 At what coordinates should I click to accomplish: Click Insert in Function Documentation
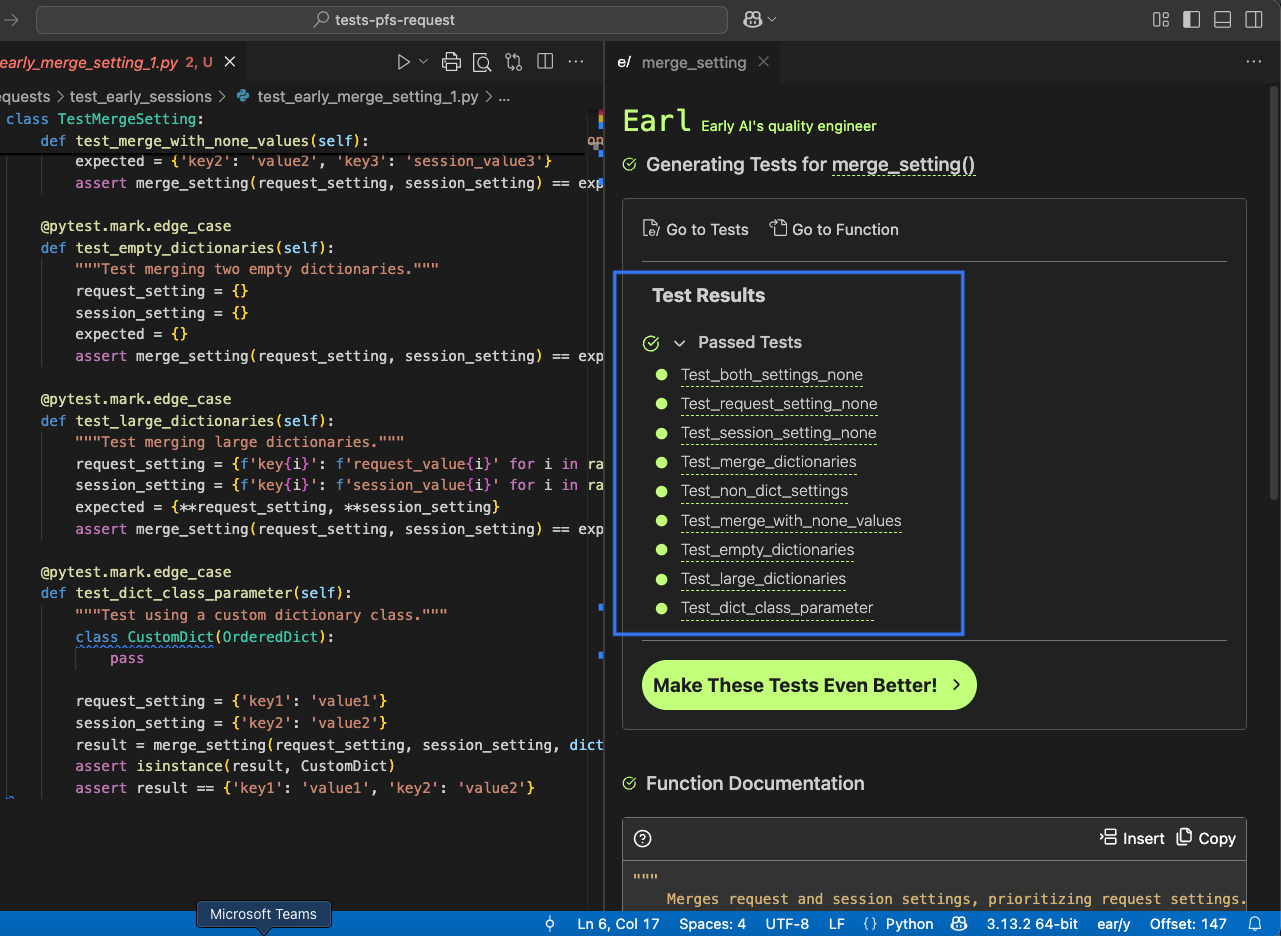click(x=1132, y=838)
